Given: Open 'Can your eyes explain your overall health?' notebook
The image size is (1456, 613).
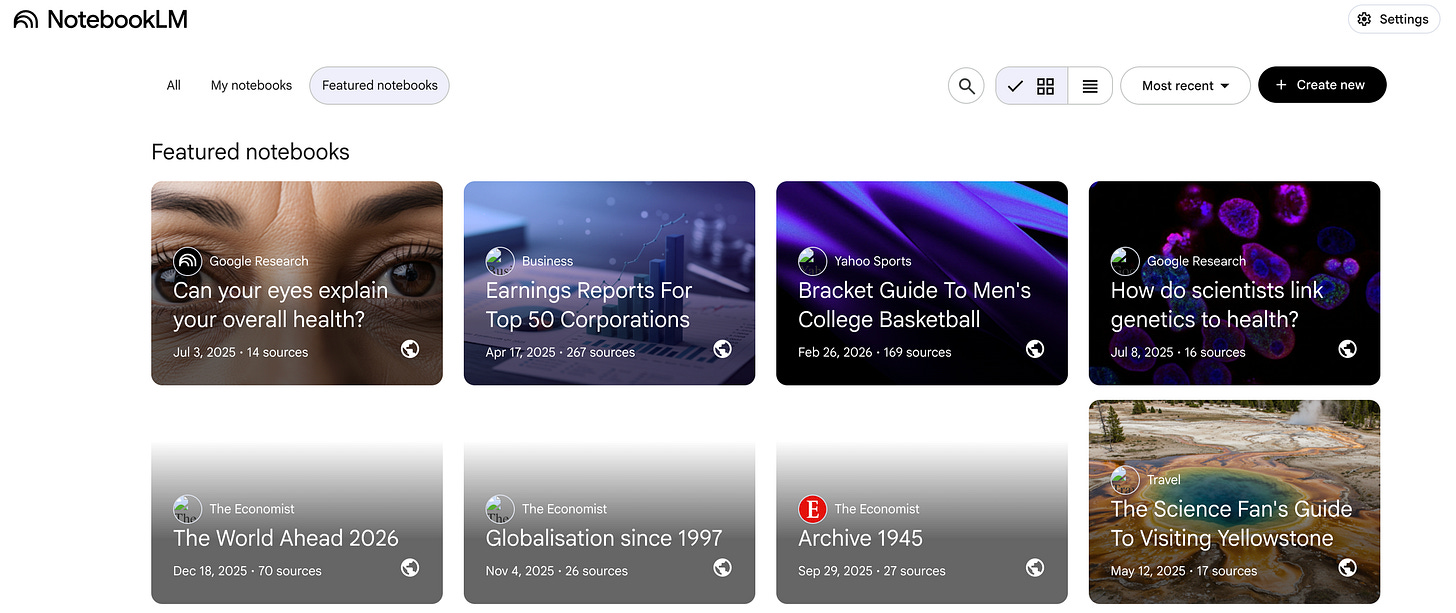Looking at the screenshot, I should point(297,283).
